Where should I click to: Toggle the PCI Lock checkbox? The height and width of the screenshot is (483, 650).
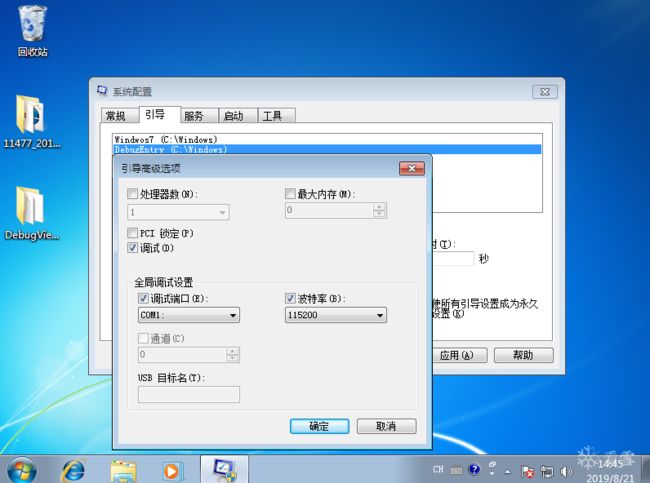132,233
